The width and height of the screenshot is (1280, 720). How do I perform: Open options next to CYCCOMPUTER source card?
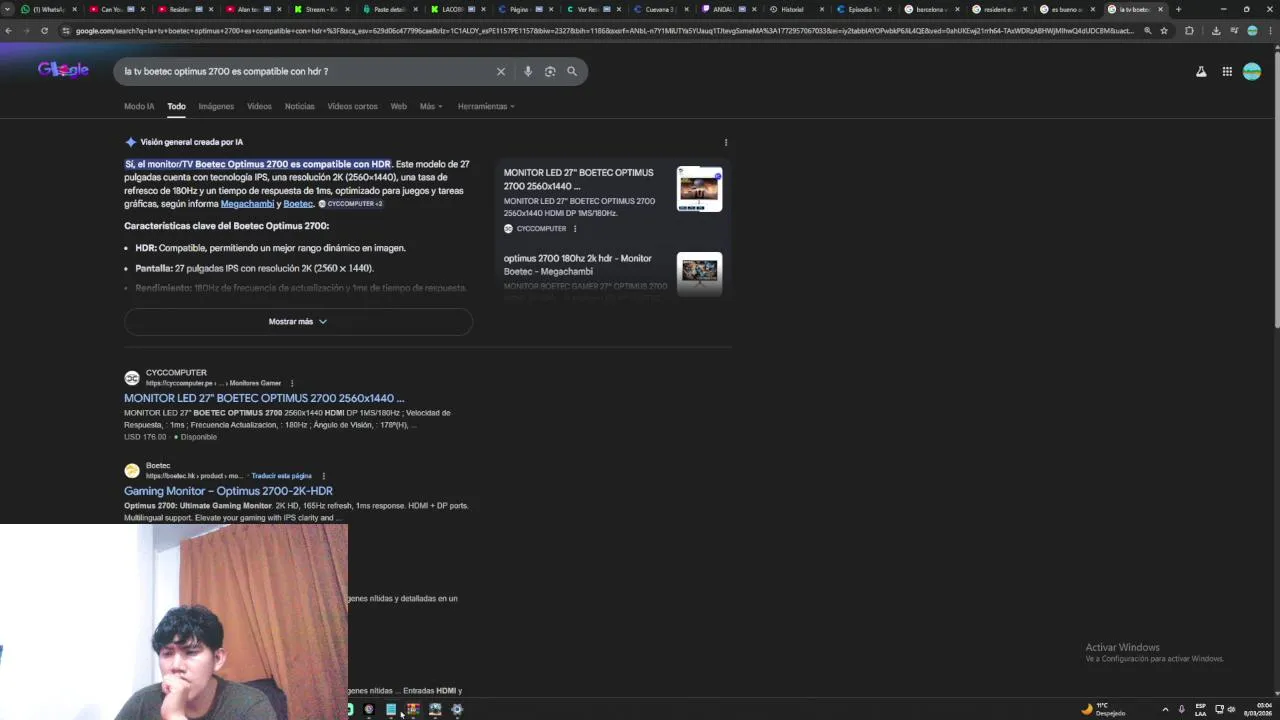575,229
